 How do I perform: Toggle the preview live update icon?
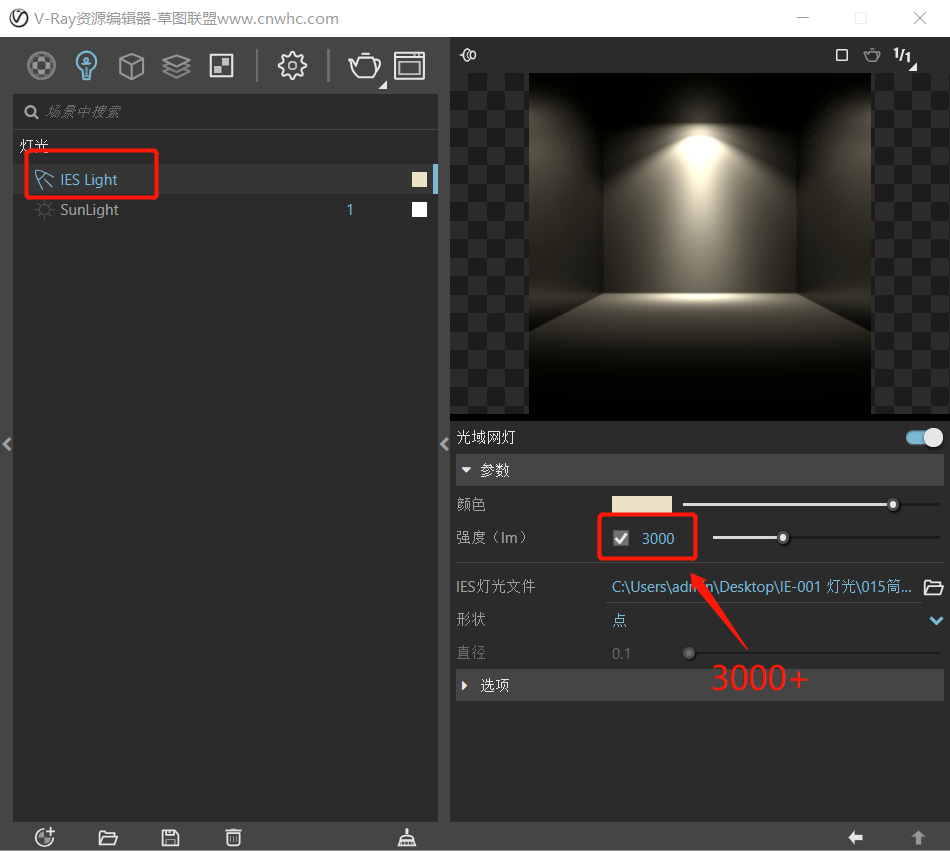pos(468,55)
